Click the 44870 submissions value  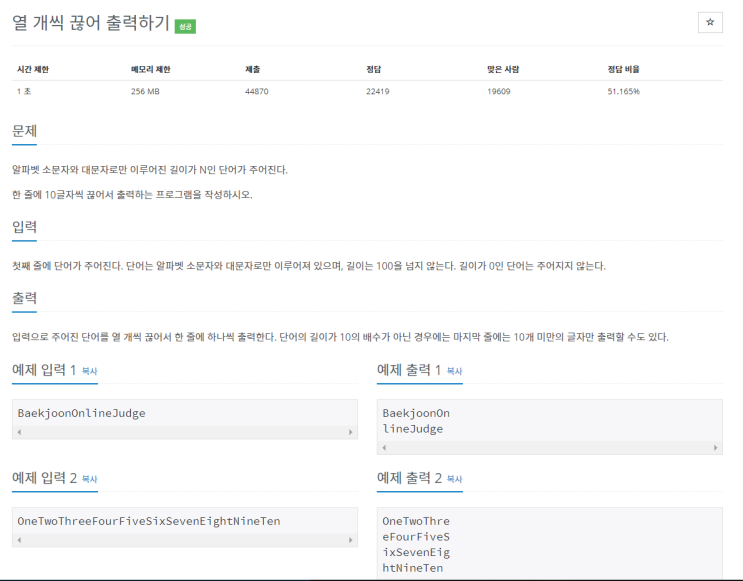(256, 91)
